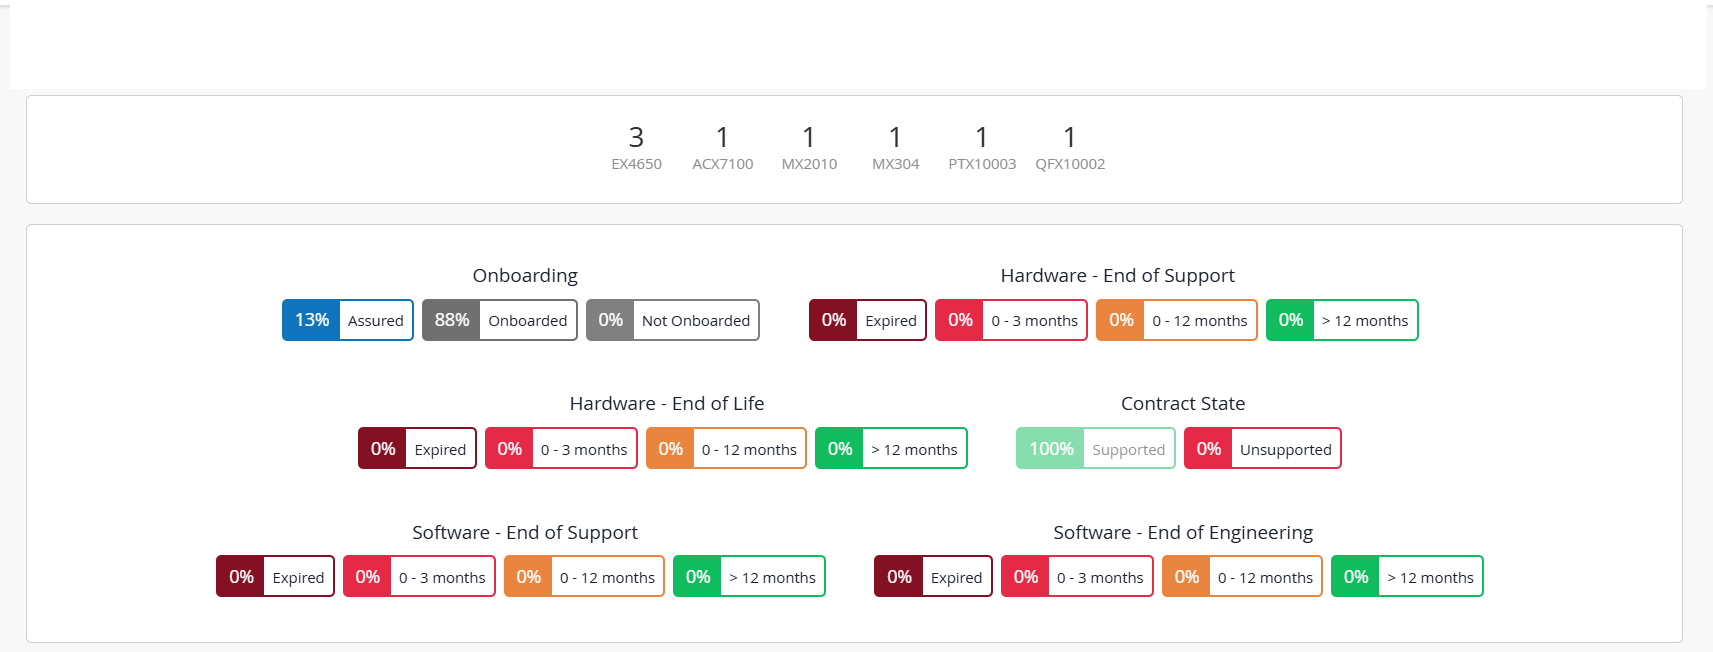Click the EX4650 device count
The width and height of the screenshot is (1713, 652).
tap(636, 147)
